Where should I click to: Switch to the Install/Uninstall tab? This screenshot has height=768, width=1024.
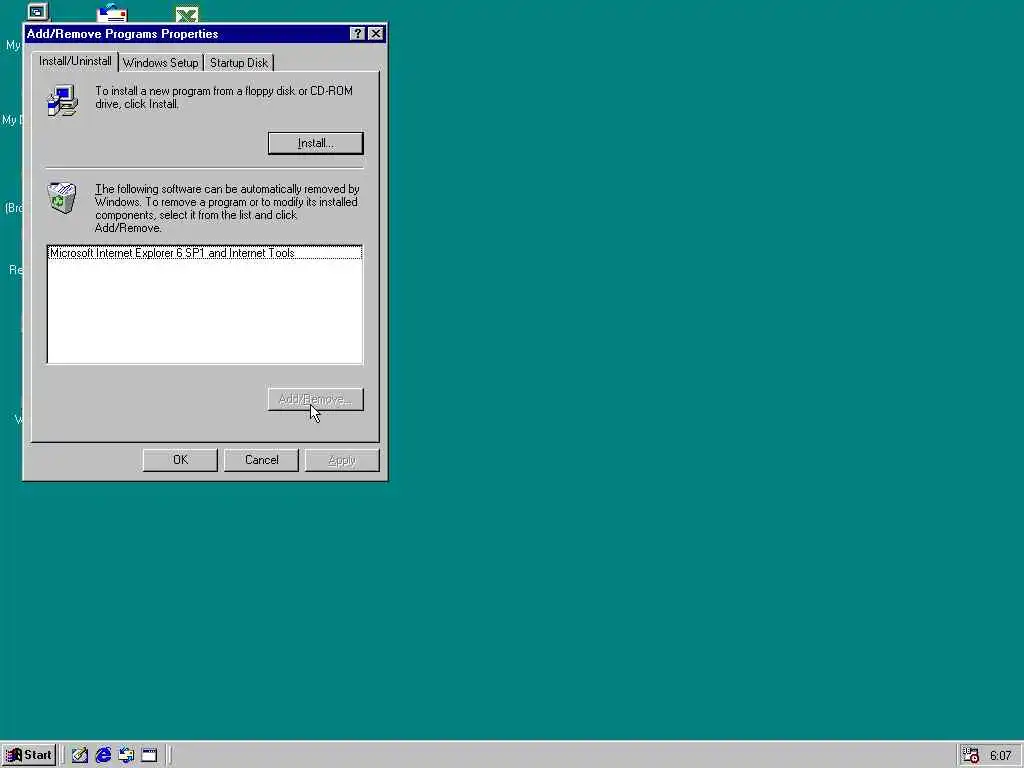pyautogui.click(x=75, y=61)
